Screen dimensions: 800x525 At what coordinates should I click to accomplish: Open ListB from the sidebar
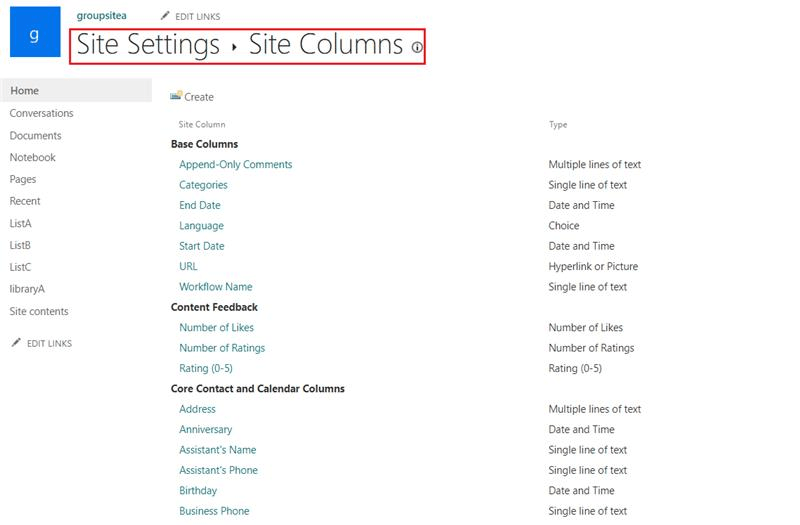20,245
